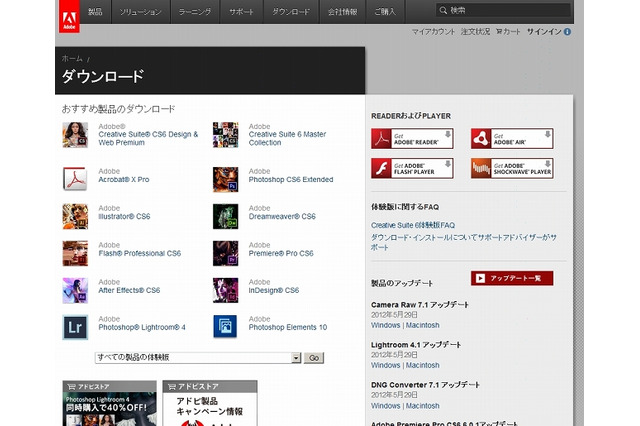Click the Get Adobe Flash Player button

[412, 168]
